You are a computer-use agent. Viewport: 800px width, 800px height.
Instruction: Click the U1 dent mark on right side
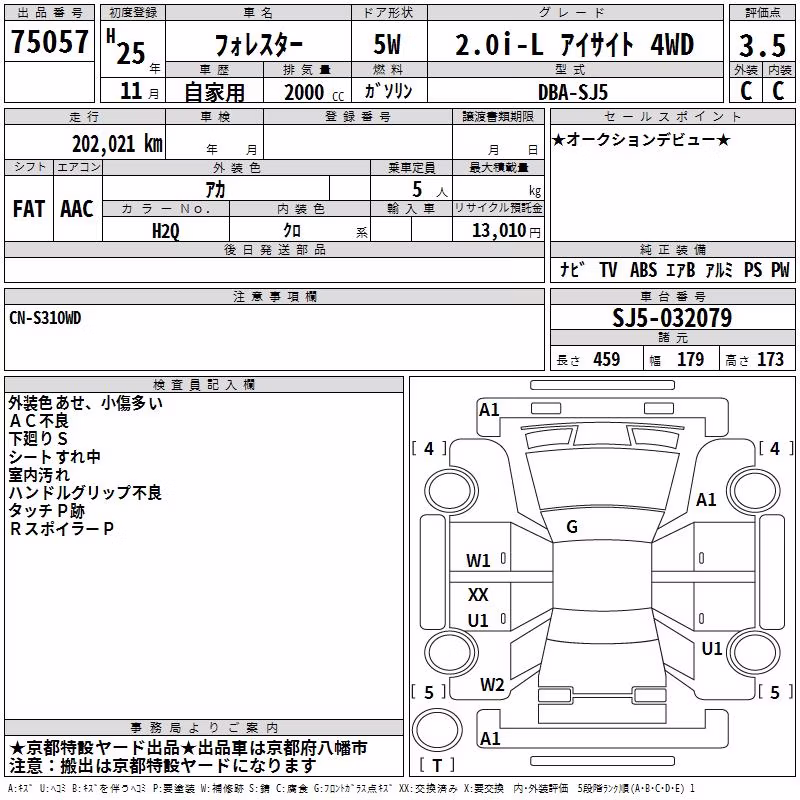[712, 648]
